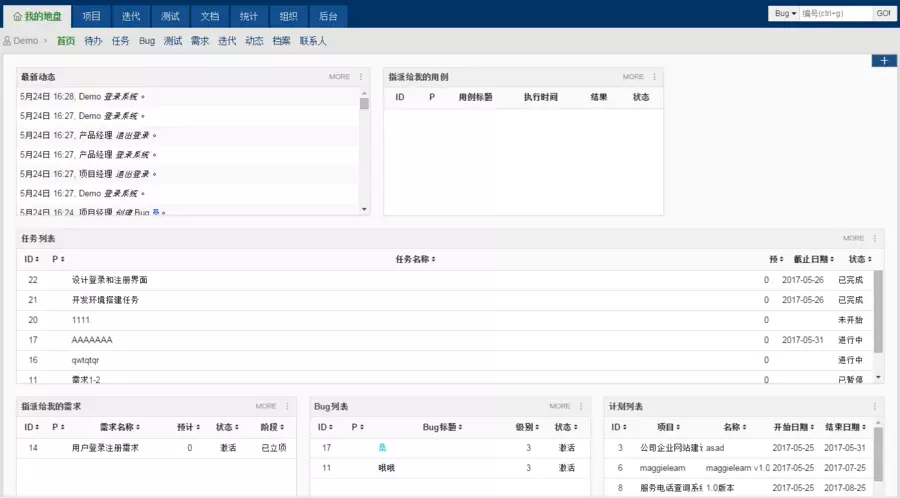Sort Bug列表 by 级别 column

pos(526,427)
